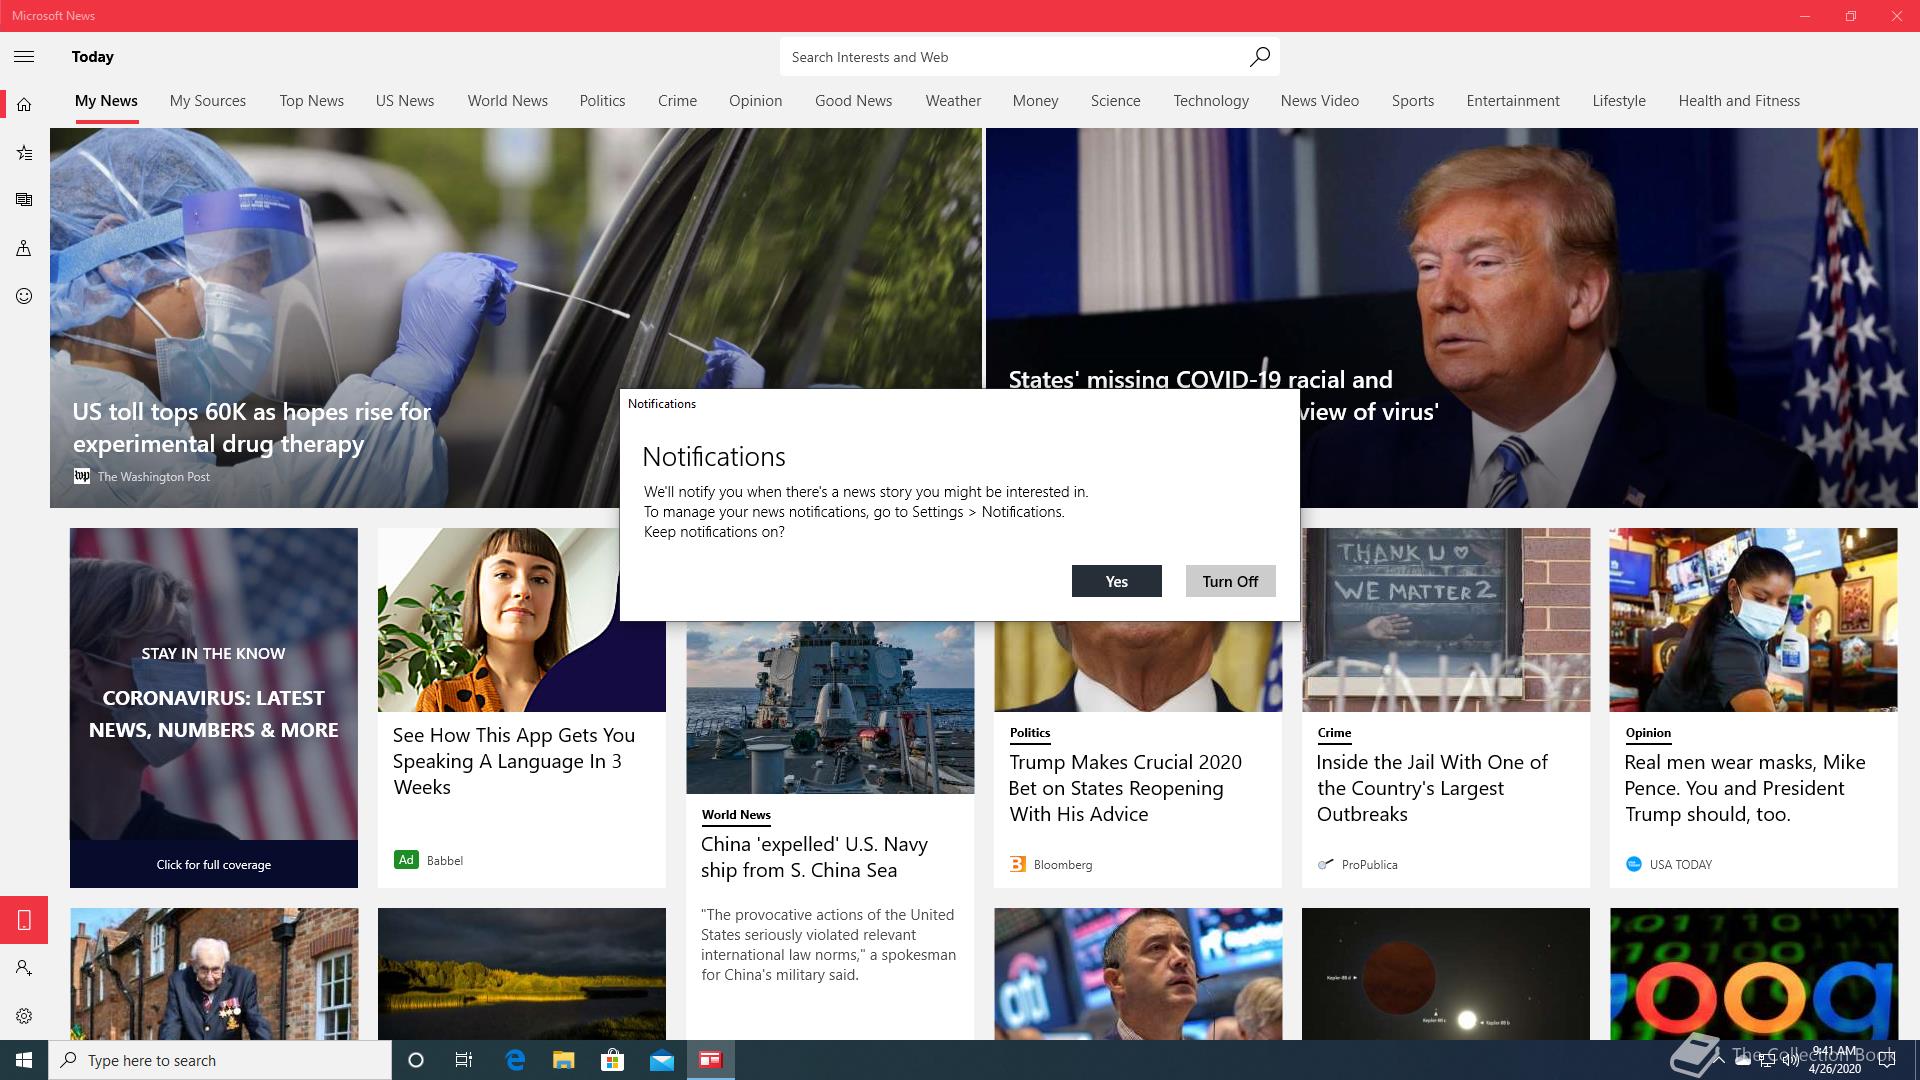
Task: Open the US News tab
Action: coord(405,101)
